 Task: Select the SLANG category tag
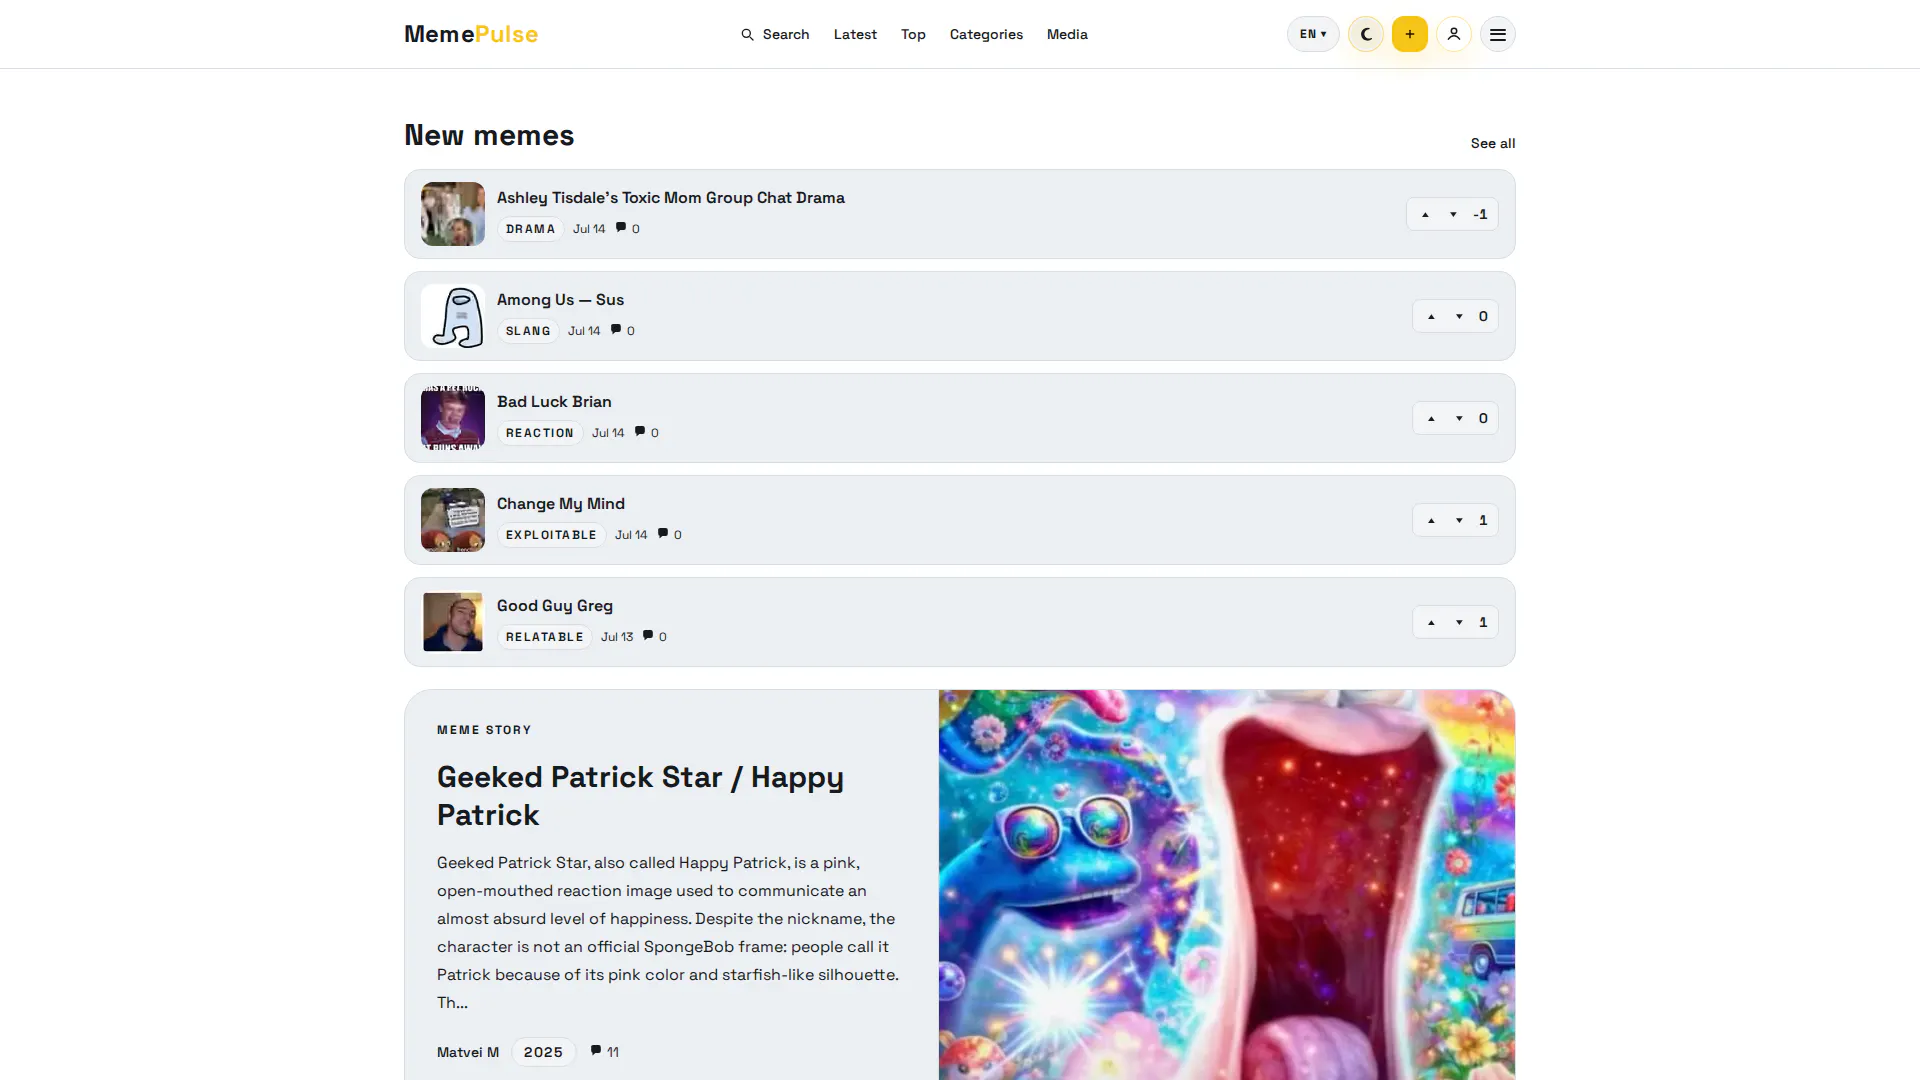[528, 331]
